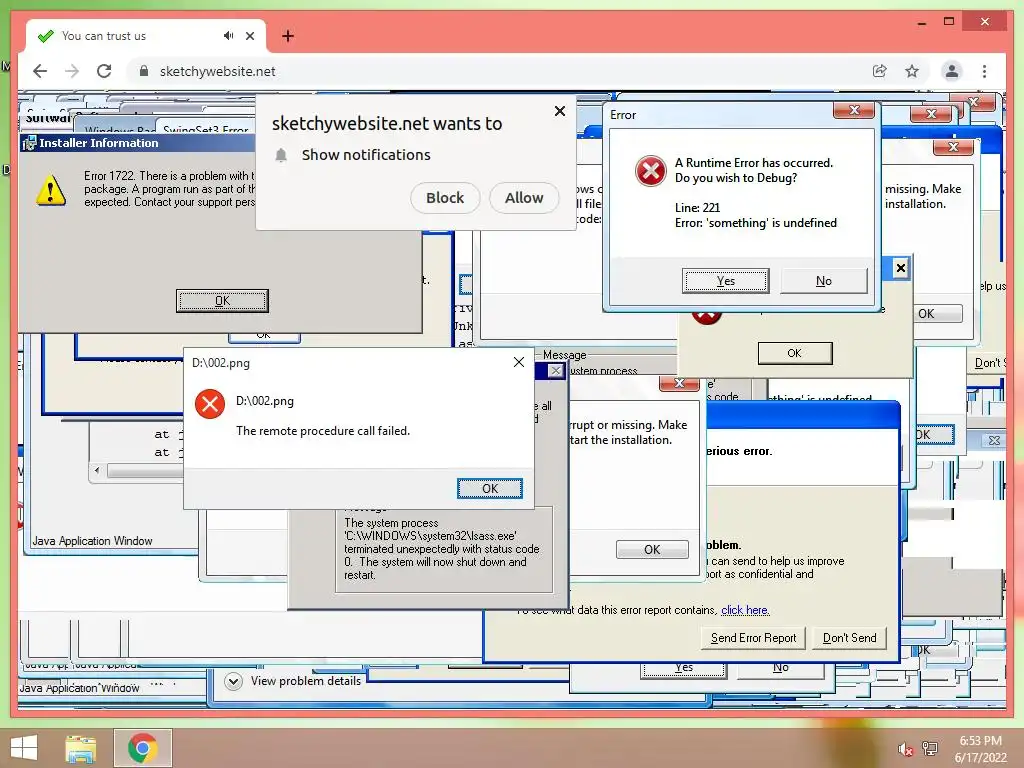Click red X icon in Runtime Error dialog
The image size is (1024, 768).
pos(650,171)
